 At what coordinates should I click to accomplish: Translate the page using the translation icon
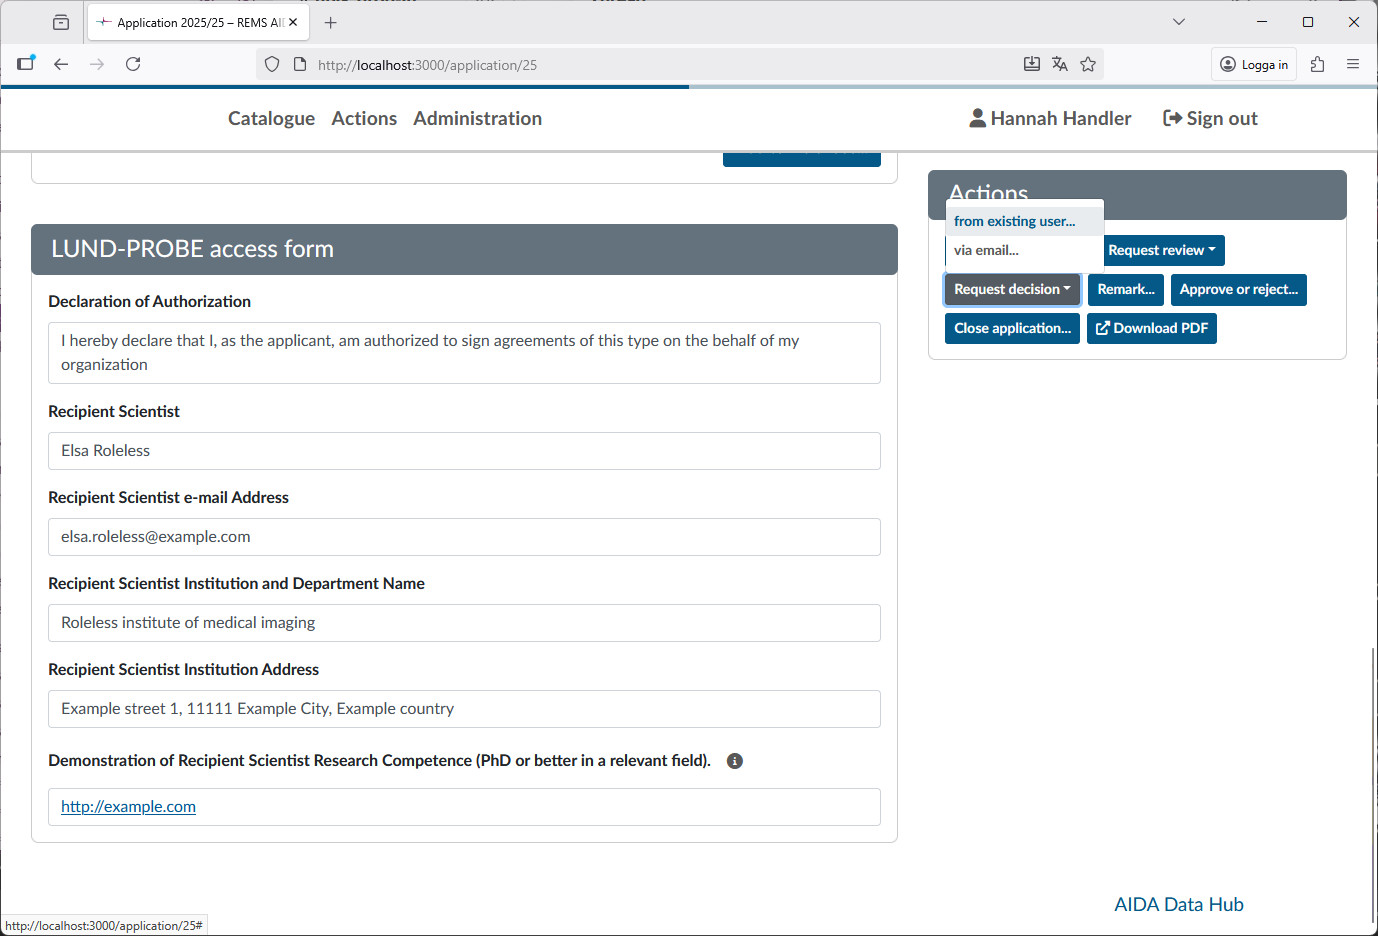(x=1059, y=63)
